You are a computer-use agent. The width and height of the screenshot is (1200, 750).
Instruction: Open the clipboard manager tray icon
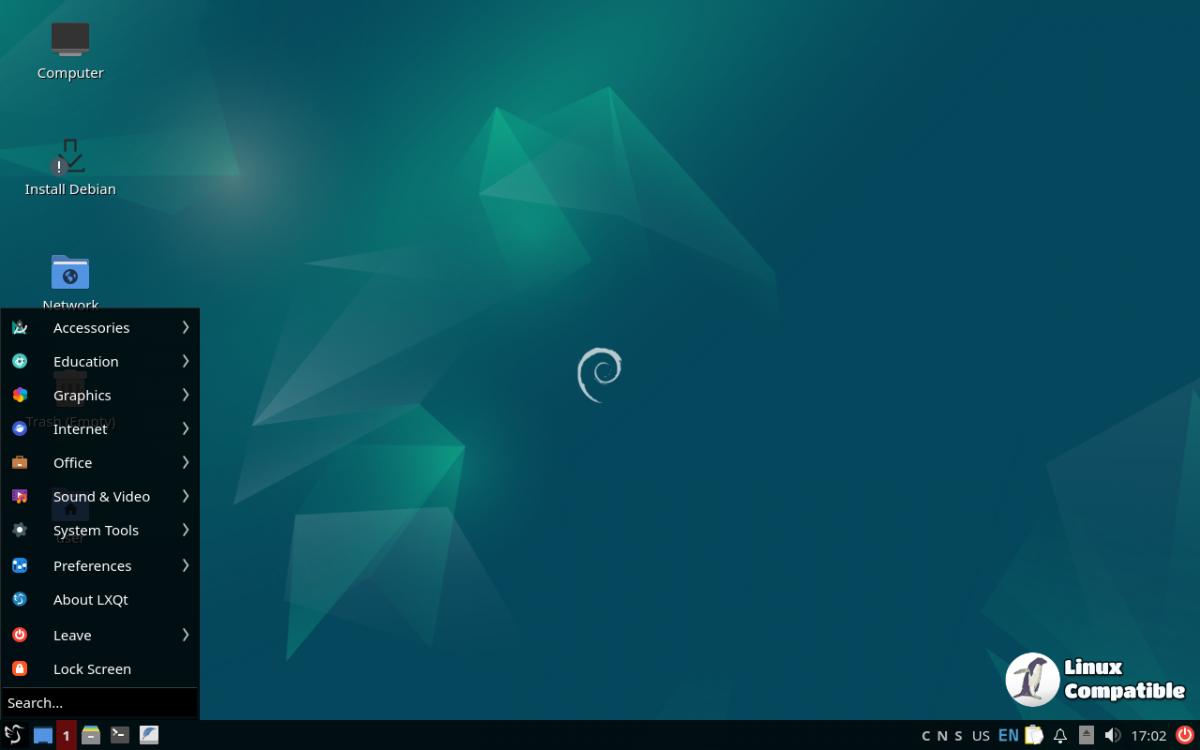[1034, 736]
